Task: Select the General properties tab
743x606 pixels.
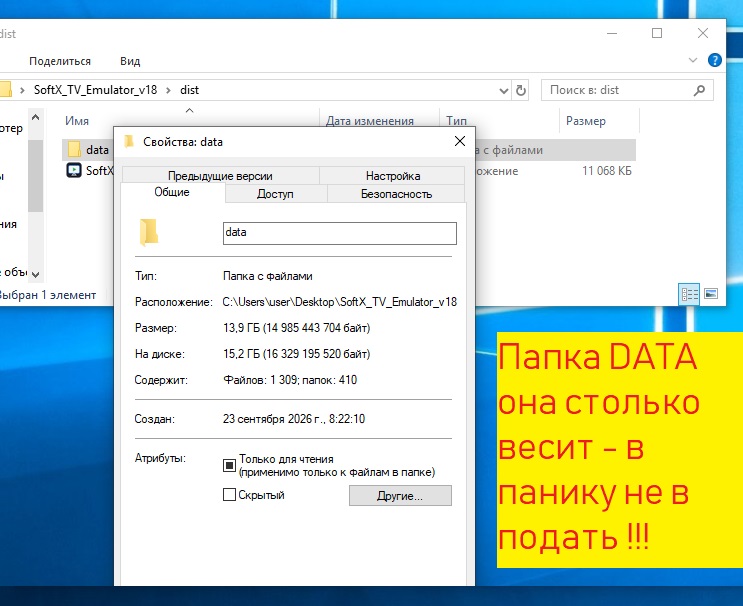Action: [172, 192]
